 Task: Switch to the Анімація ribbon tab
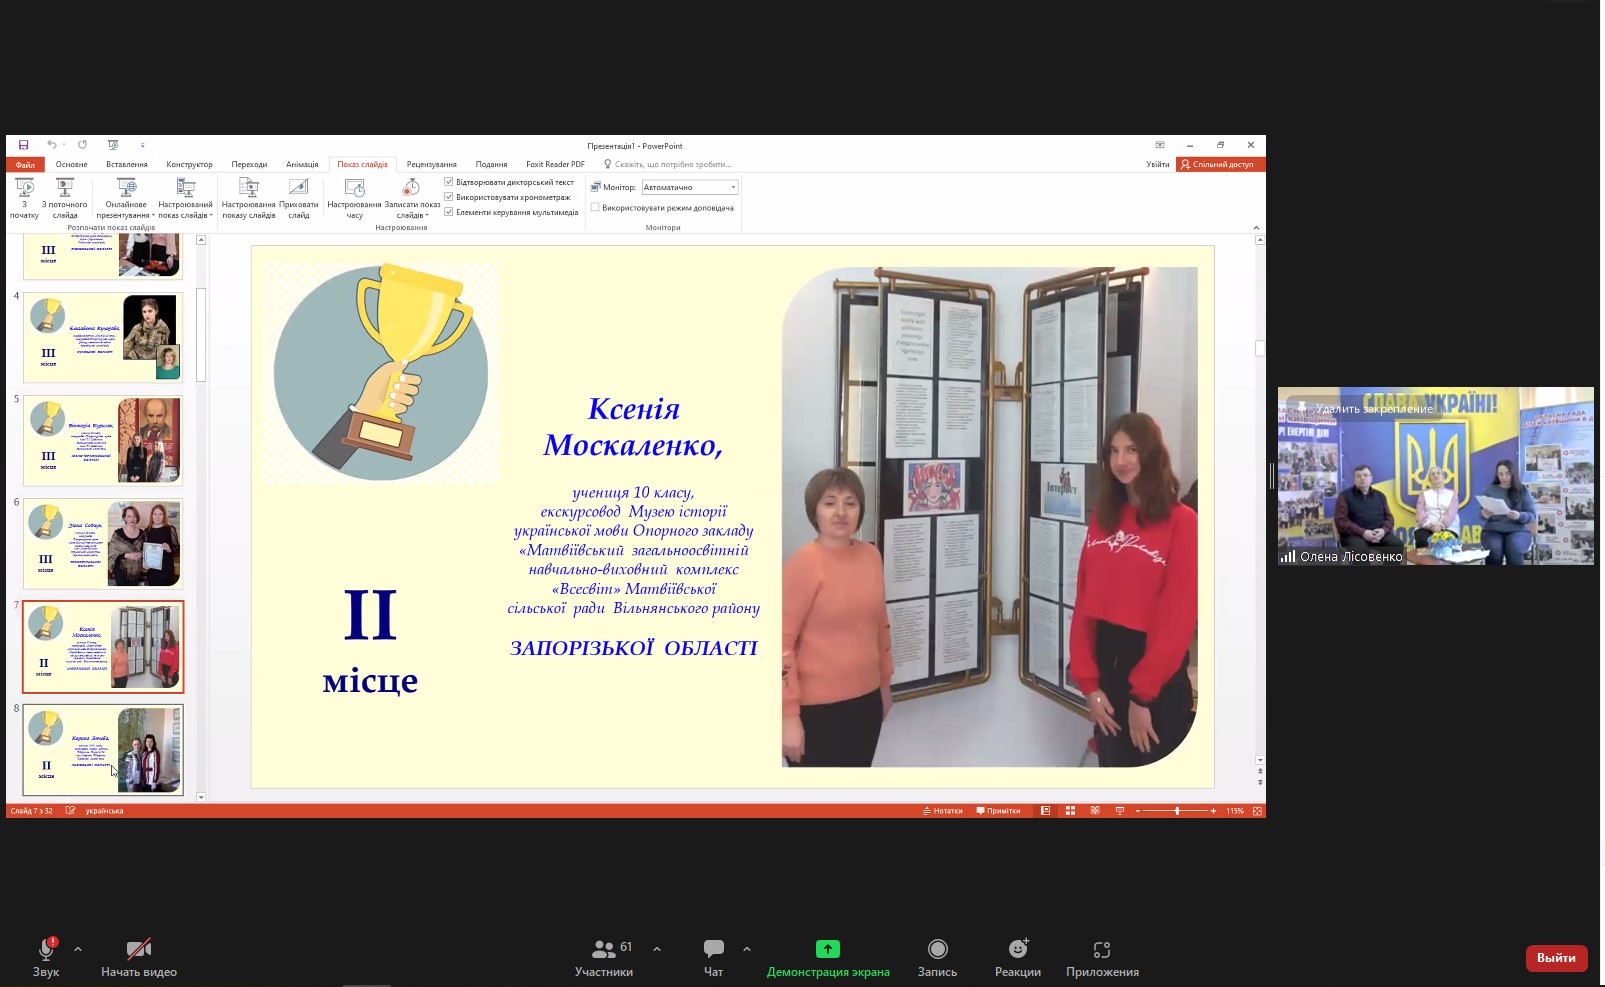coord(302,164)
